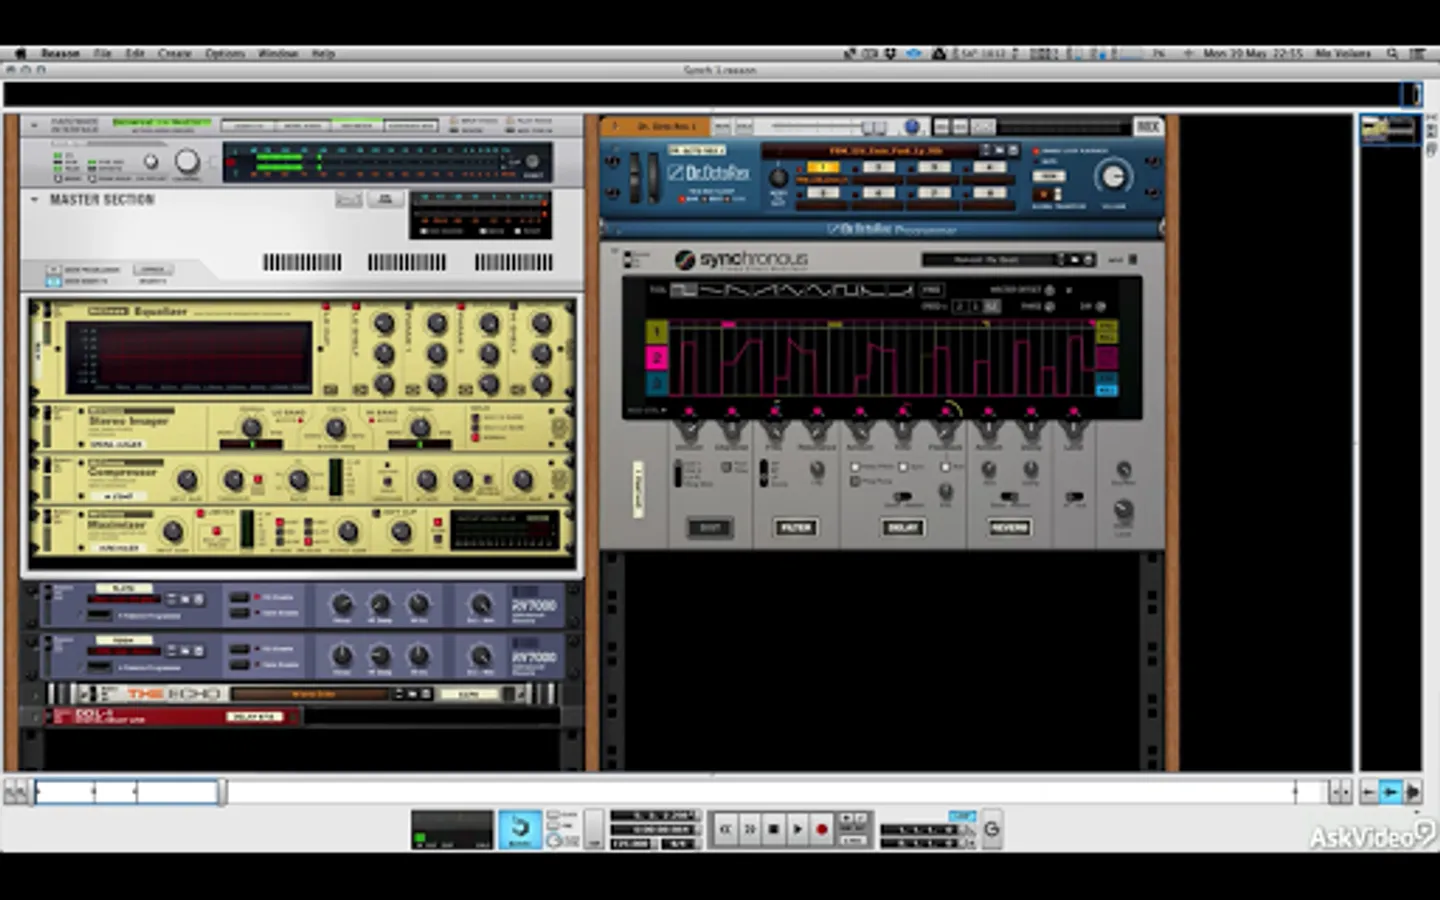Click the first knob on MClass Maximizer
Image resolution: width=1440 pixels, height=900 pixels.
pyautogui.click(x=173, y=531)
